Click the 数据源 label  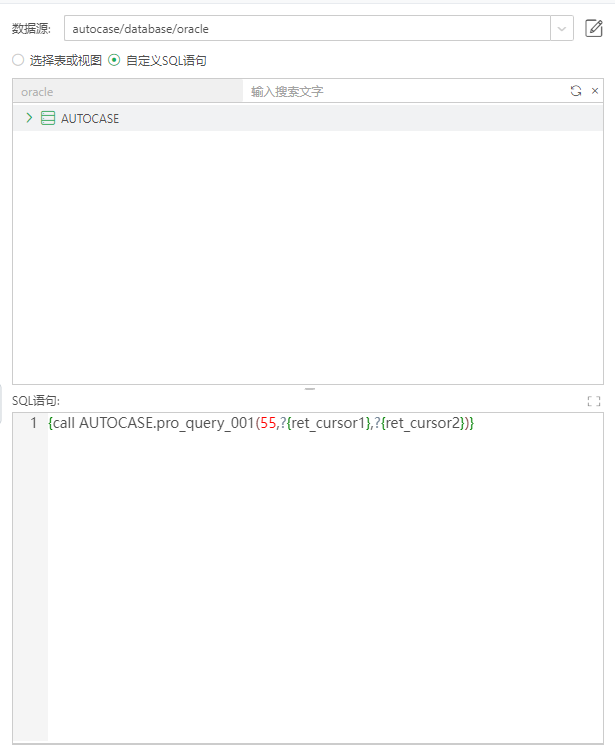coord(32,29)
